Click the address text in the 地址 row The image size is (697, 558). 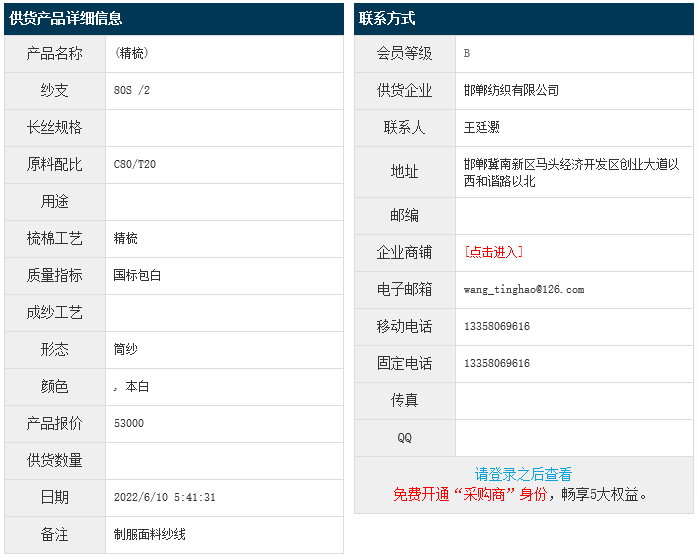[571, 172]
